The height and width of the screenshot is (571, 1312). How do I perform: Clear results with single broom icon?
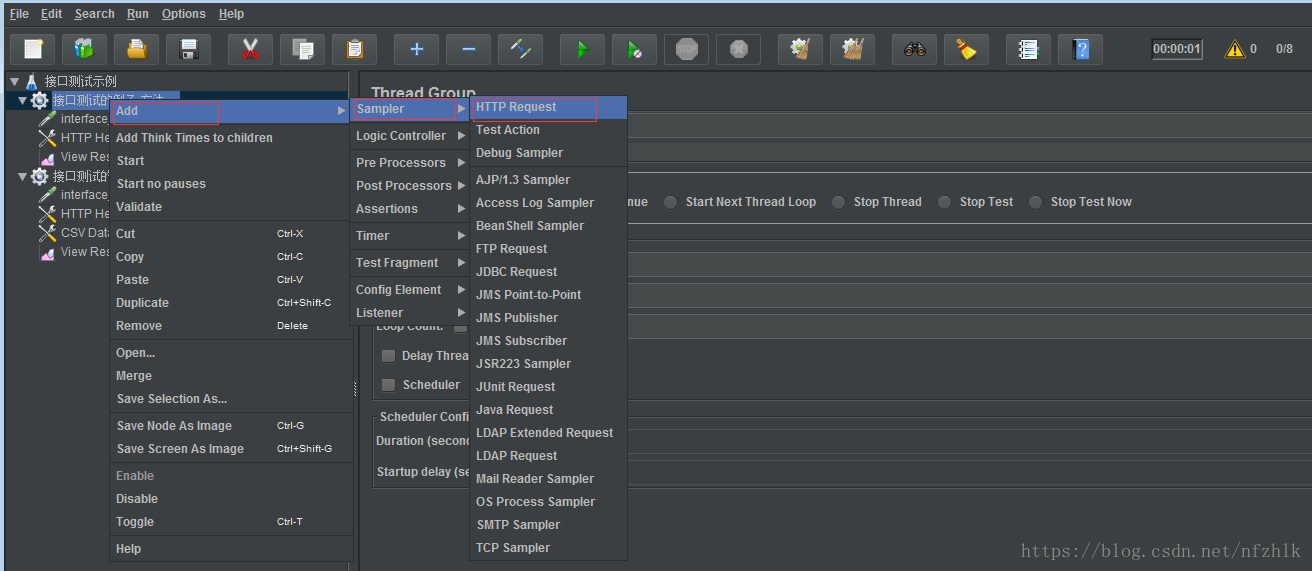[800, 49]
